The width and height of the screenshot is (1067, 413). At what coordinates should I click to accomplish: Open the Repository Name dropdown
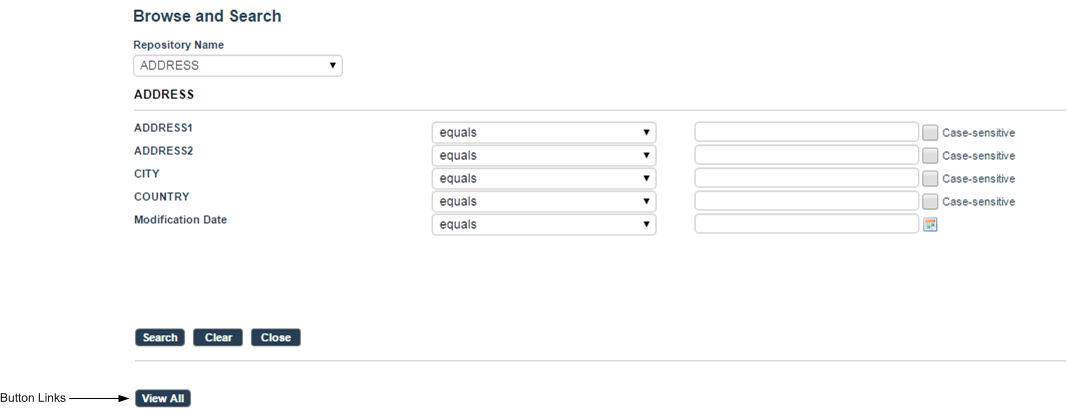(237, 66)
